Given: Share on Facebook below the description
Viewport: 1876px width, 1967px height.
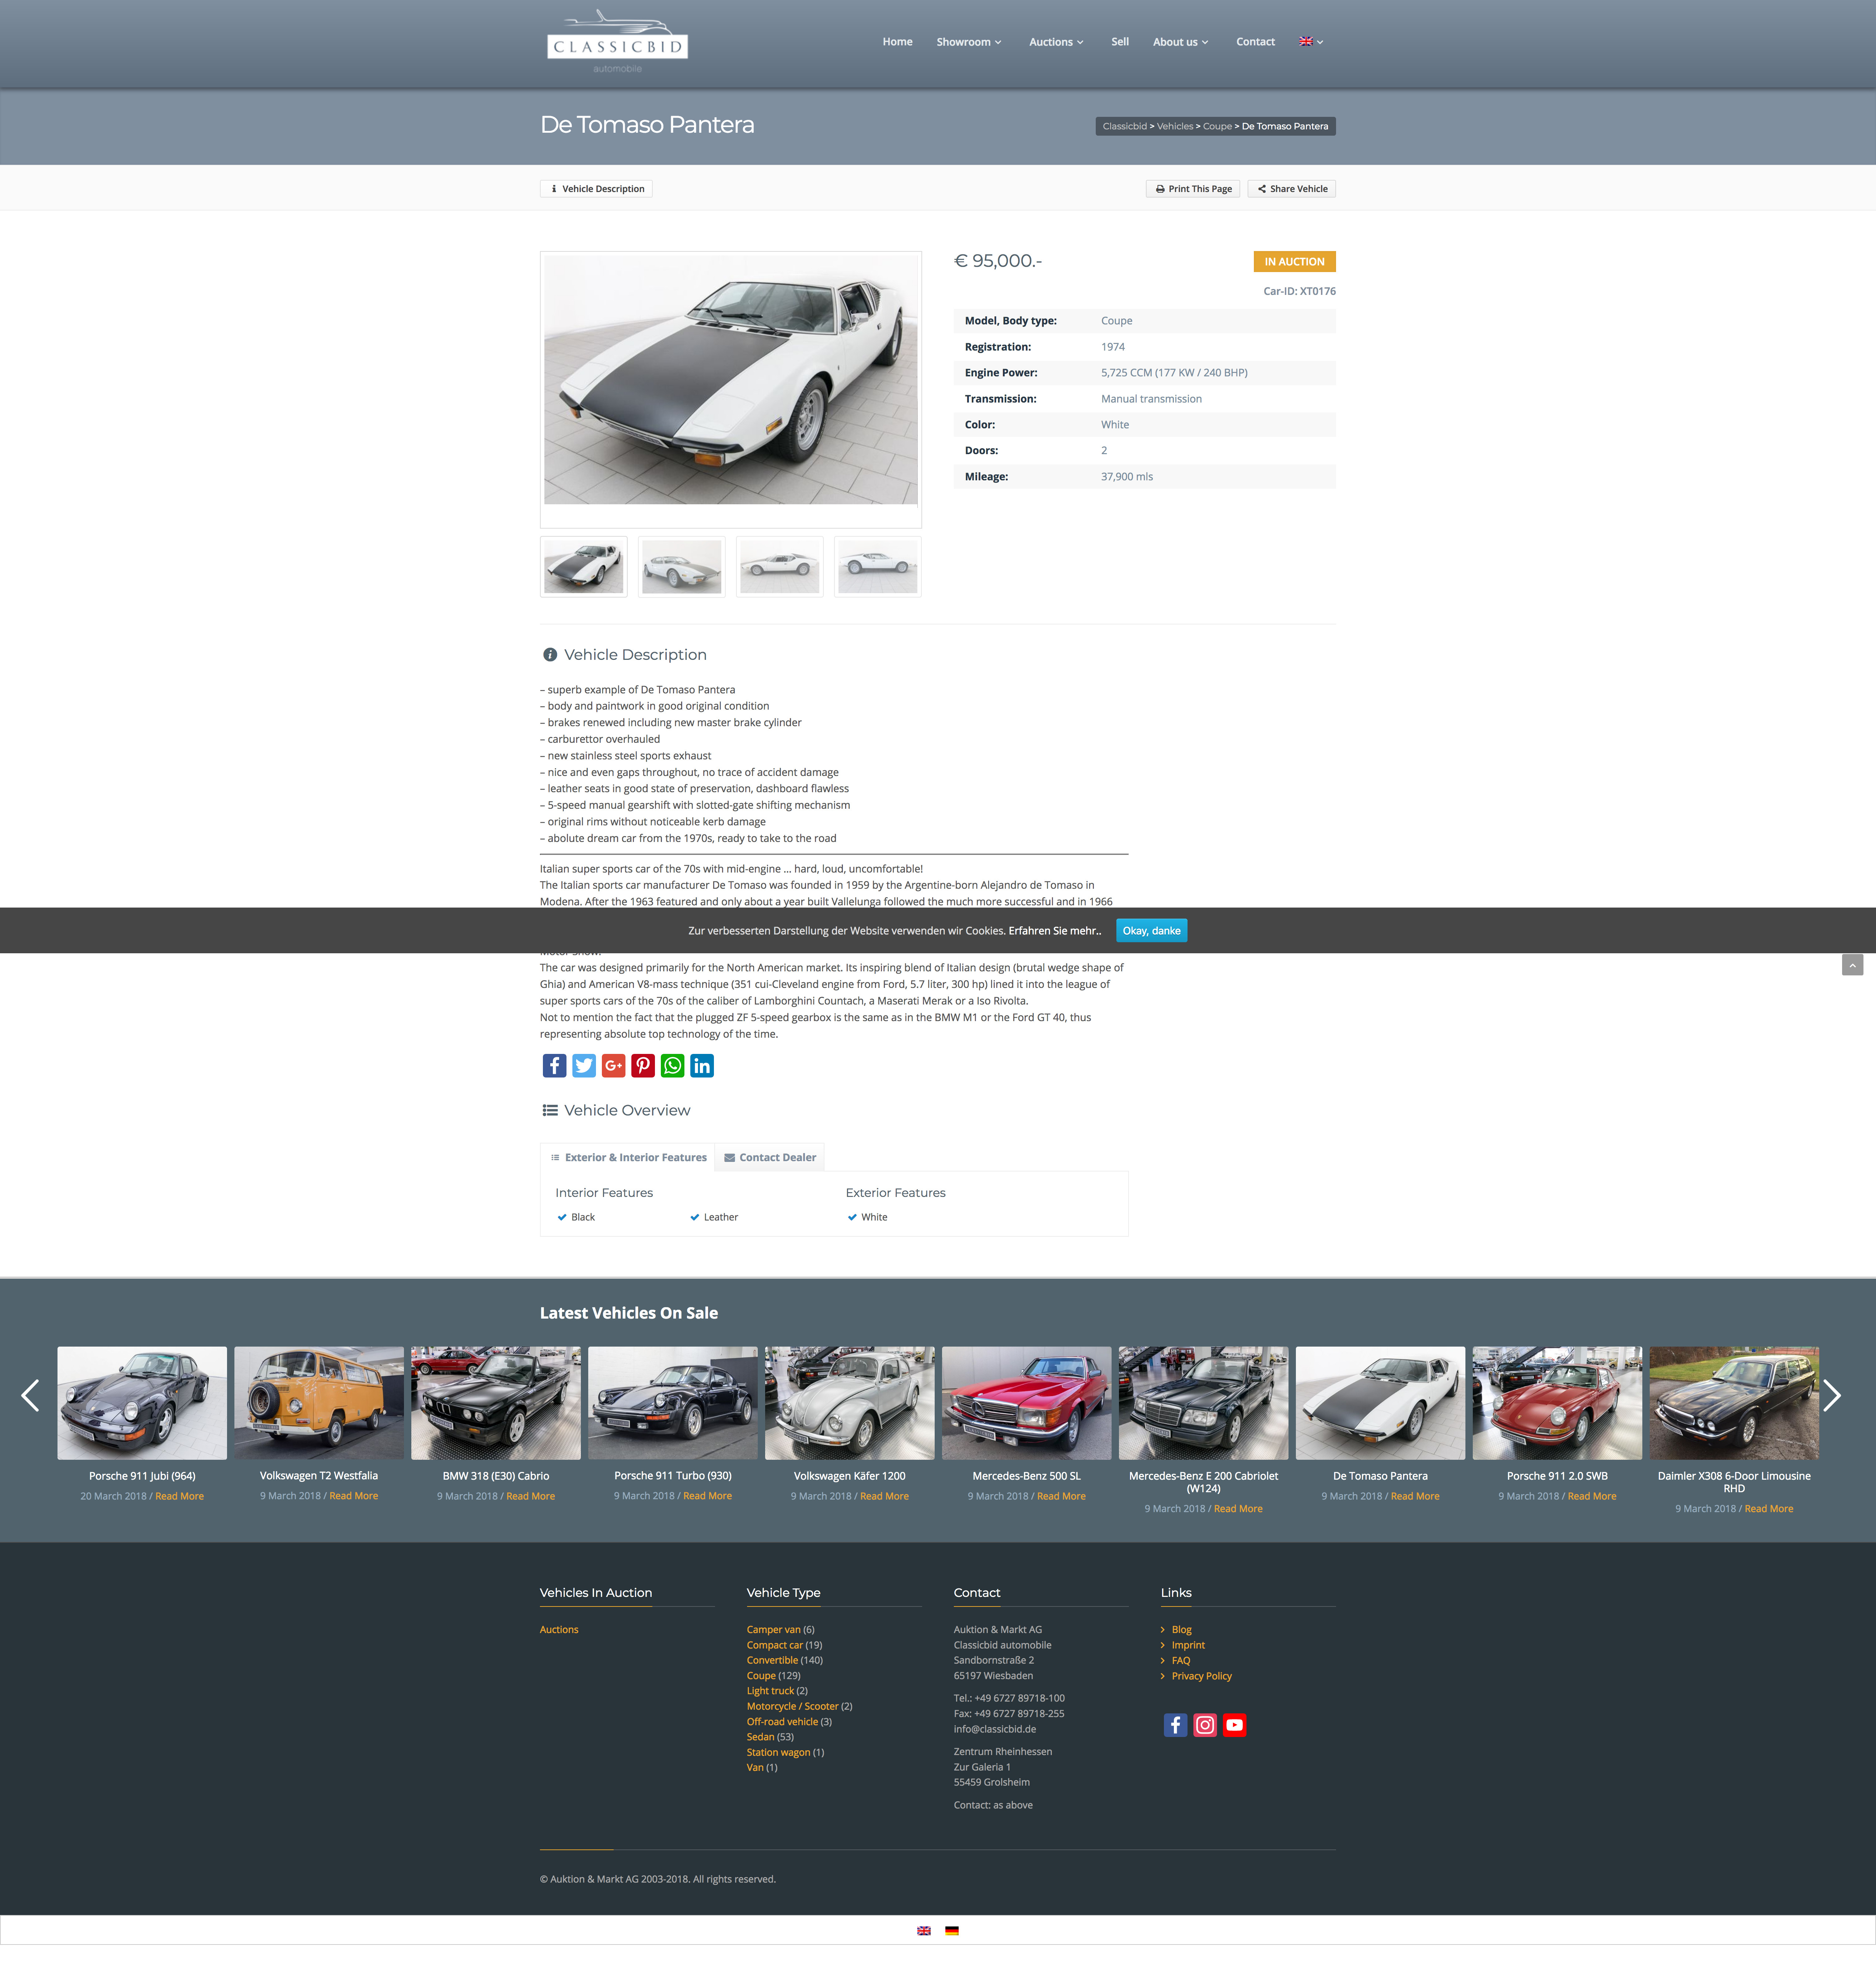Looking at the screenshot, I should tap(554, 1066).
